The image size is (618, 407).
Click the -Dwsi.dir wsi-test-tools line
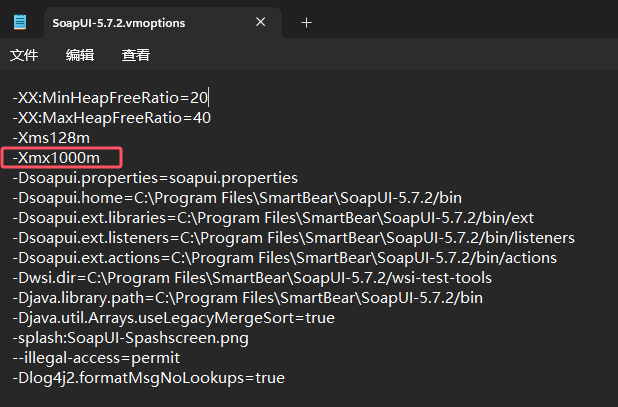pos(252,278)
